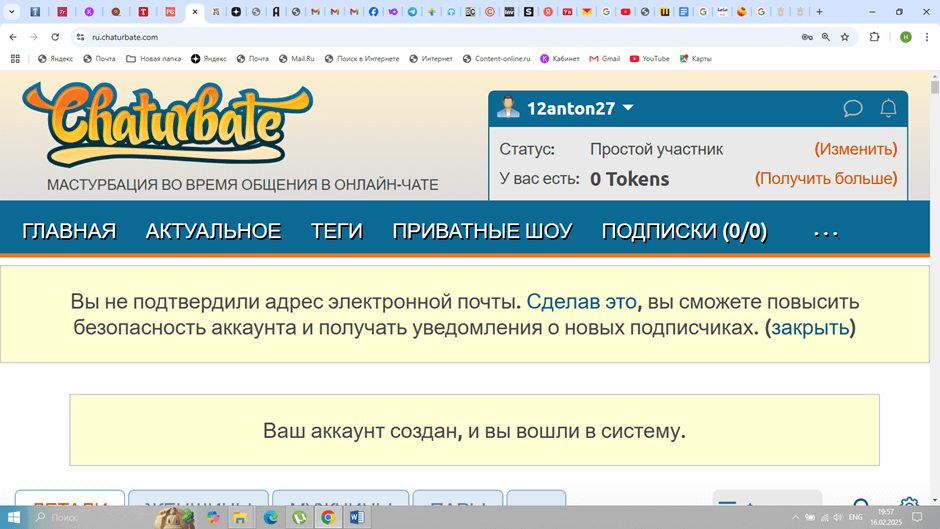Click the Windows Start button
Screen dimensions: 940x529
14,517
